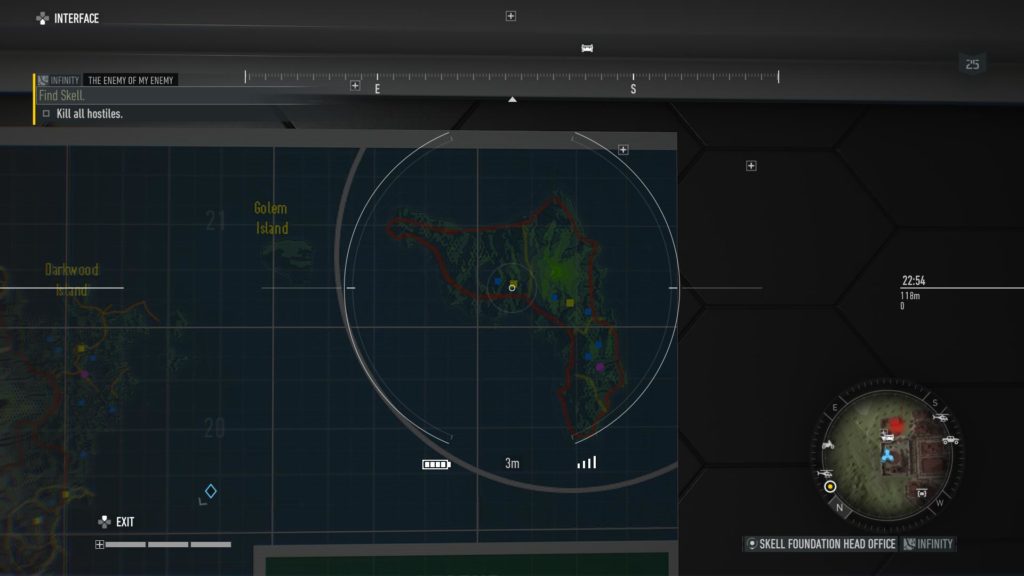This screenshot has height=576, width=1024.
Task: Select the red enemy zone on minimap
Action: point(897,426)
